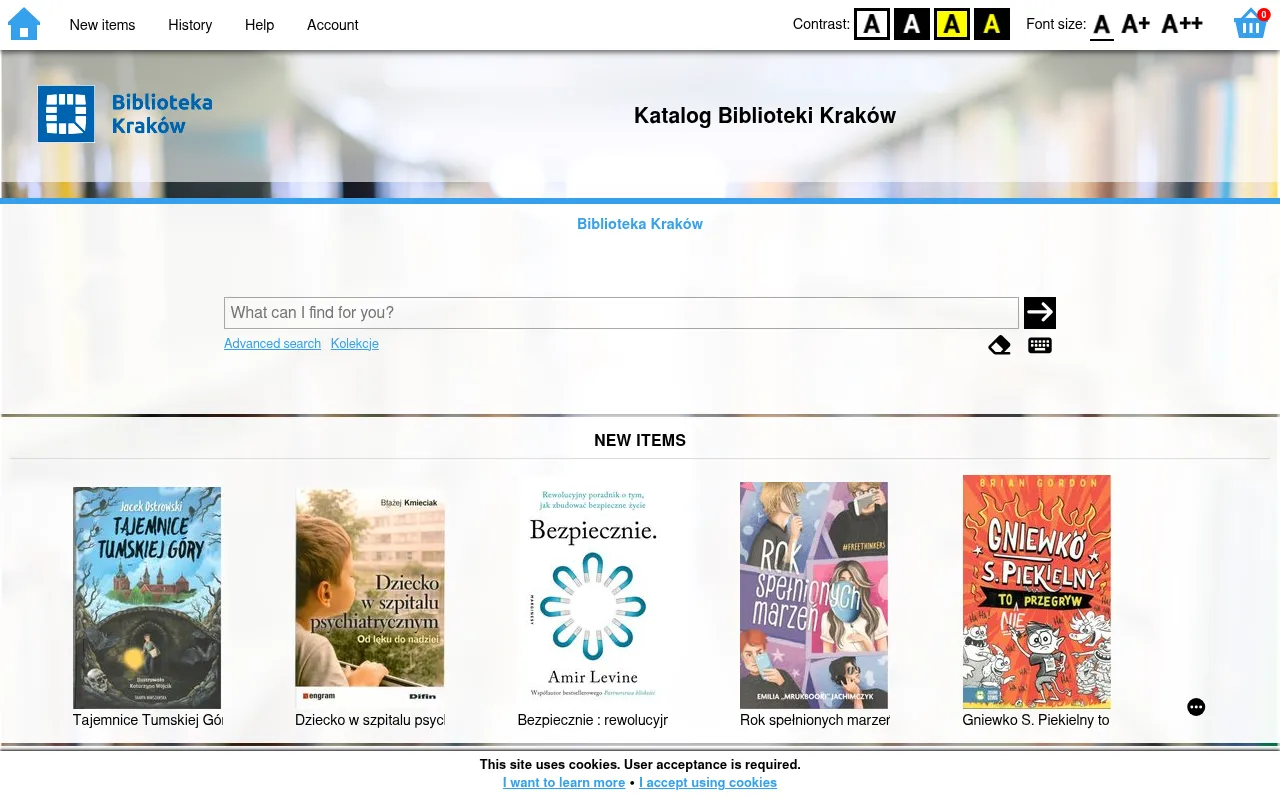Click the Biblioteka Kraków logo
Screen dimensions: 1280x800
click(125, 114)
